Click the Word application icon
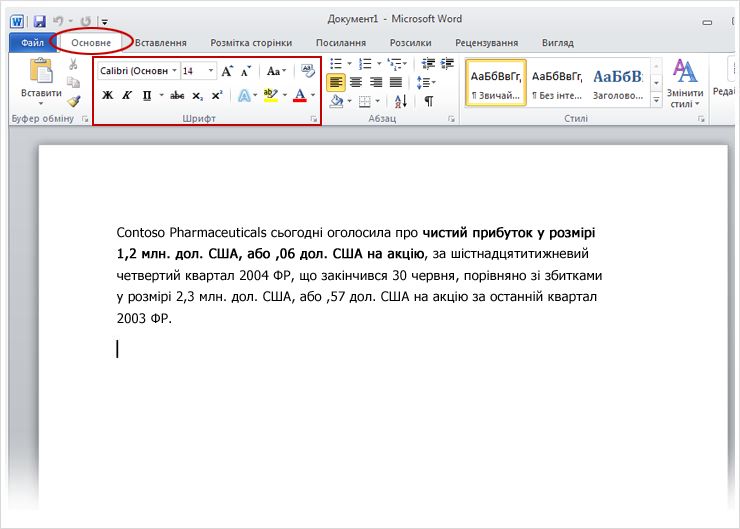The height and width of the screenshot is (529, 740). [x=17, y=21]
